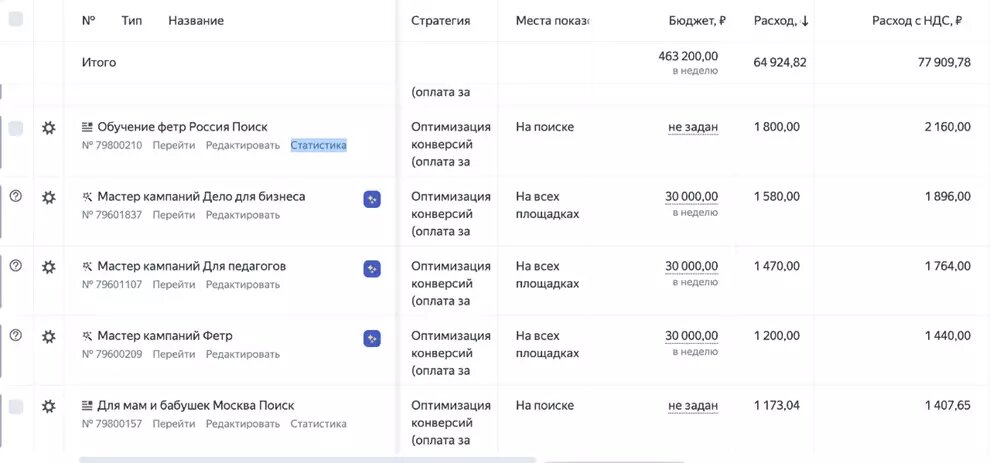Click Редактировать under campaign № 79800157
Screen dimensions: 990x463
click(x=242, y=424)
